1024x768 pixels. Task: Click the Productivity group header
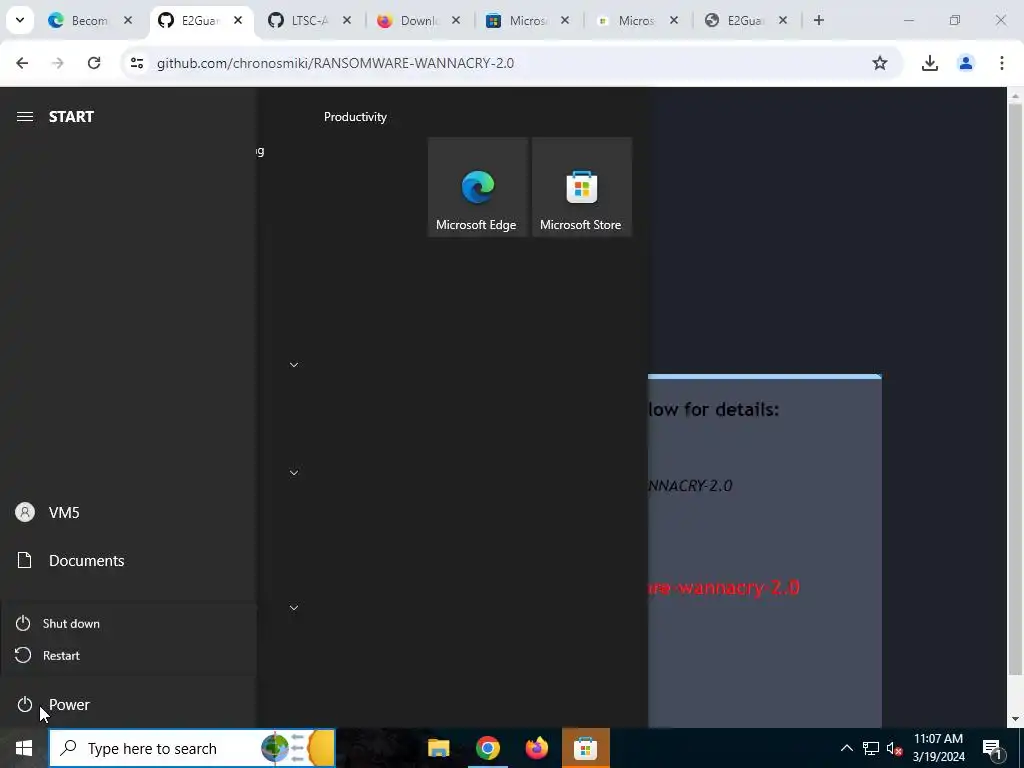tap(355, 117)
